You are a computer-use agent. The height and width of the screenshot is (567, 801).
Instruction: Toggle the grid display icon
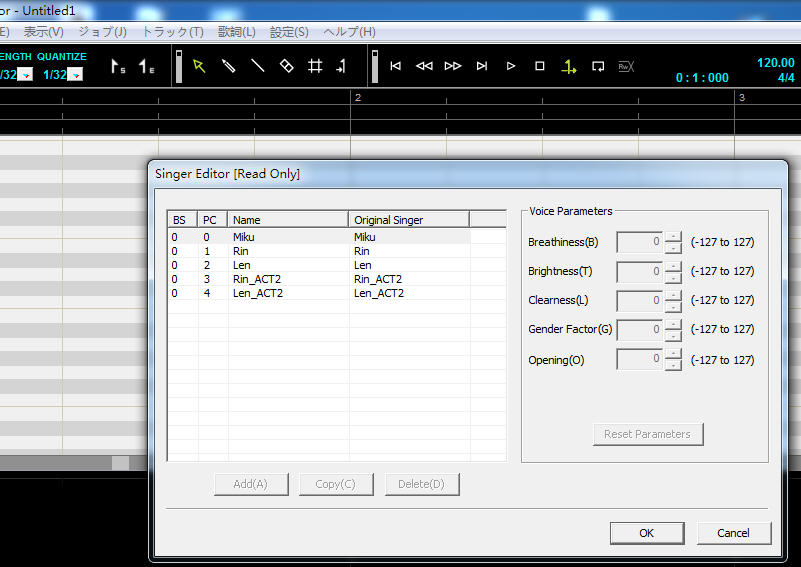(x=315, y=66)
